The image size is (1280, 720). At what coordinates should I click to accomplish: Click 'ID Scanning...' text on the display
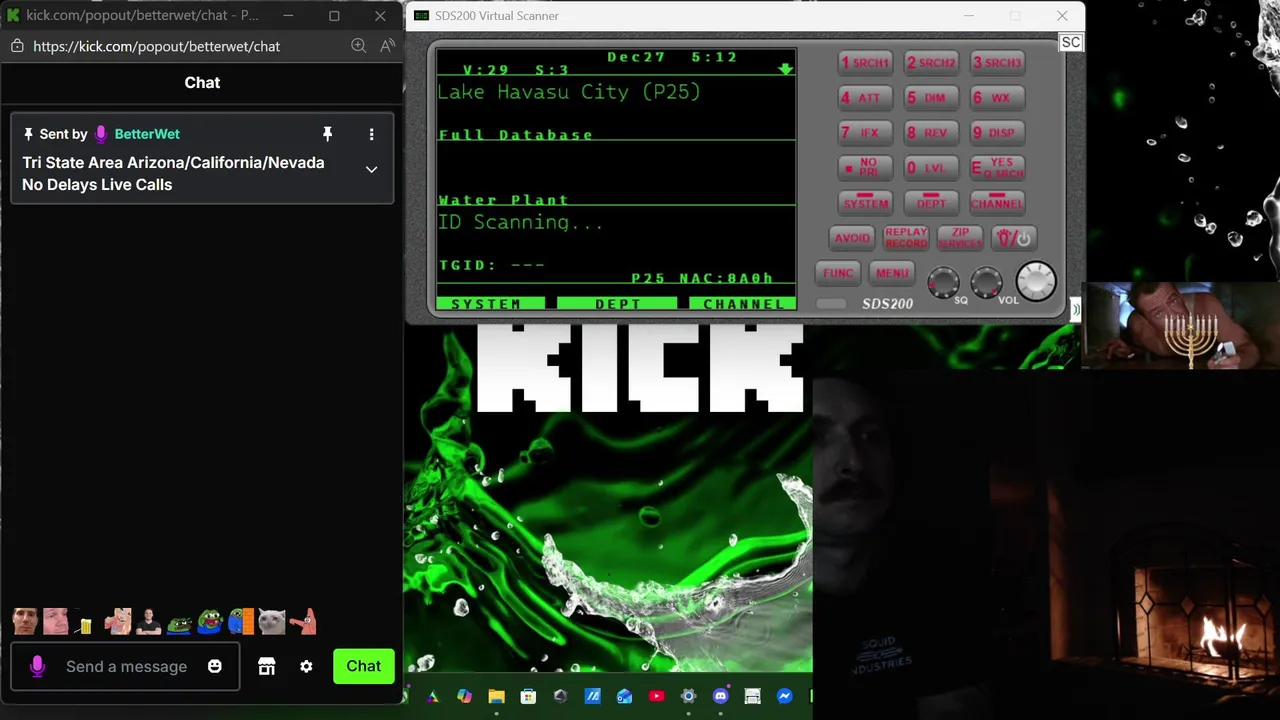coord(520,222)
